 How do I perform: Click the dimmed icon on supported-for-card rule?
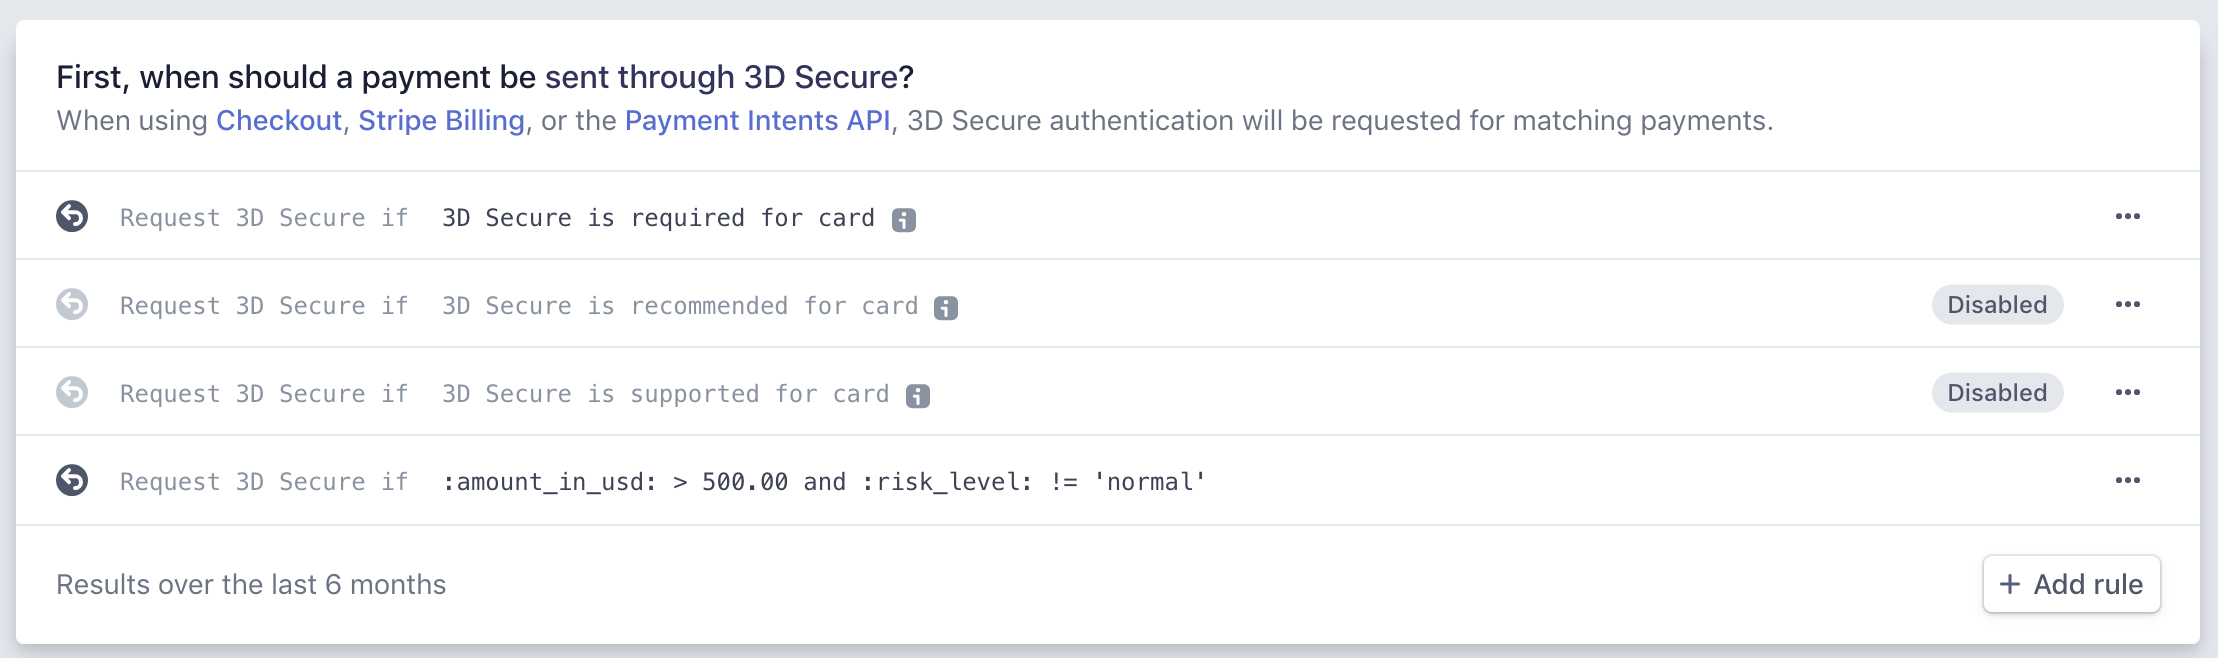(72, 392)
